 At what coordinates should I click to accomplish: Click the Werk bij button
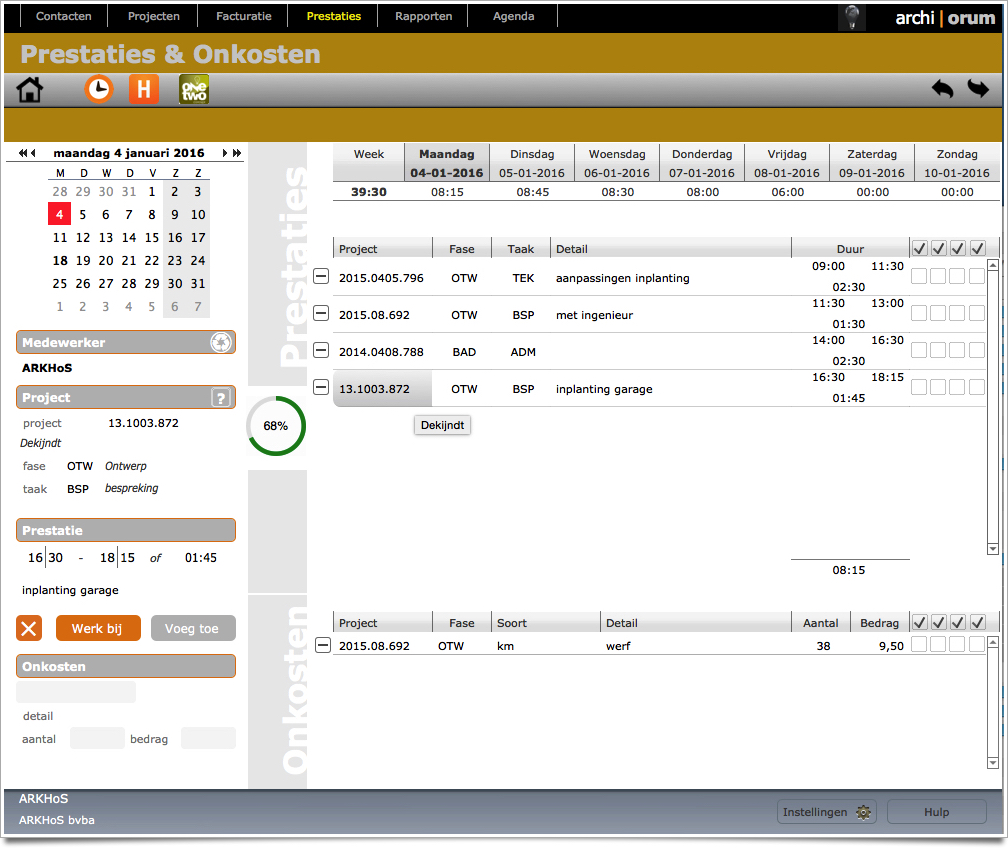coord(98,628)
